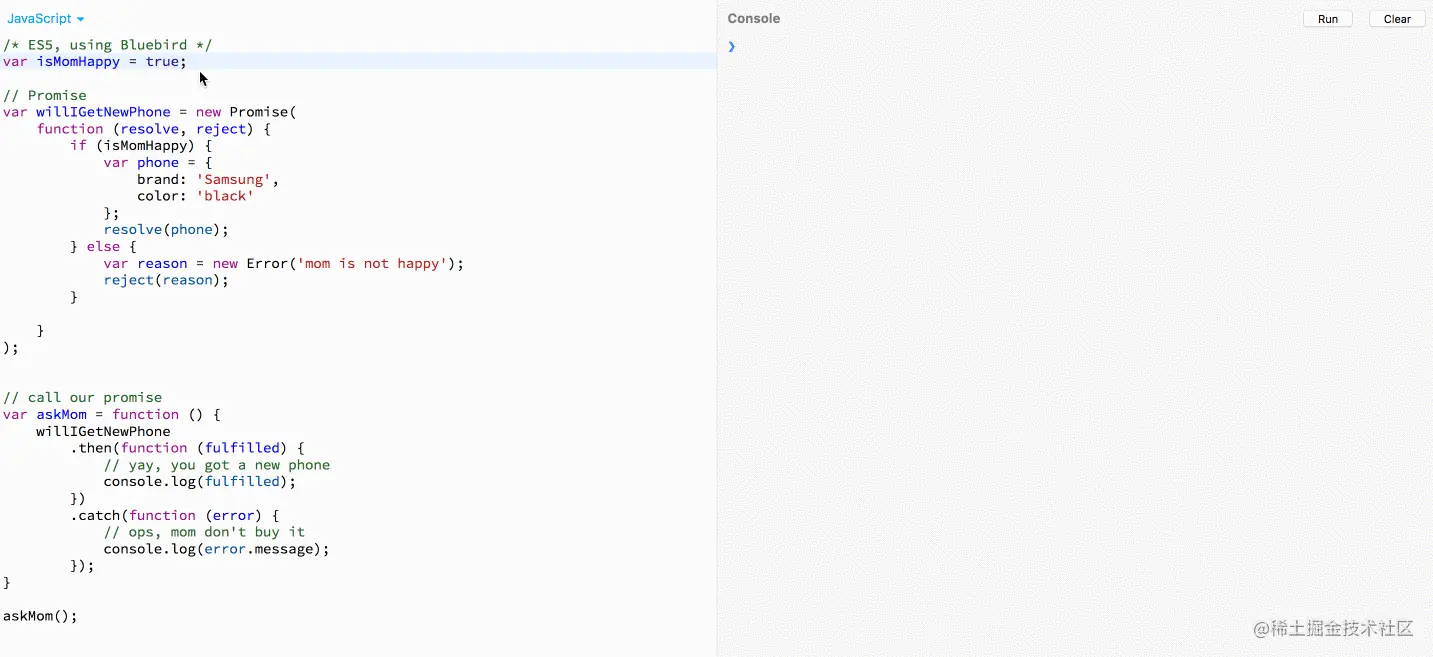This screenshot has height=657, width=1433.
Task: Place cursor in 'var isMomHappy = true;' line
Action: [95, 62]
